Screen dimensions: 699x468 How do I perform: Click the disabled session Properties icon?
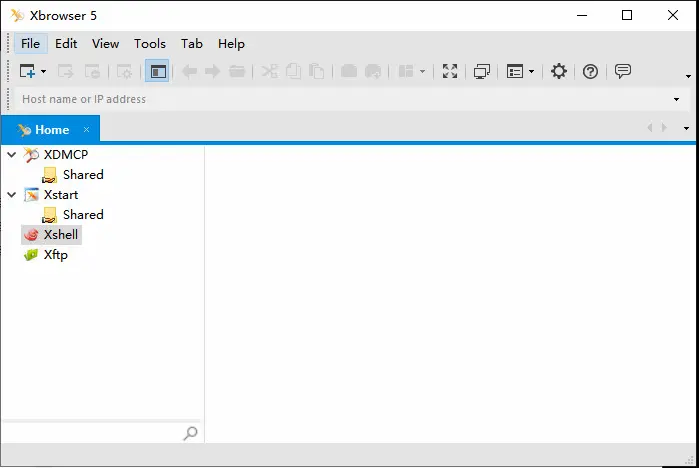pos(124,71)
